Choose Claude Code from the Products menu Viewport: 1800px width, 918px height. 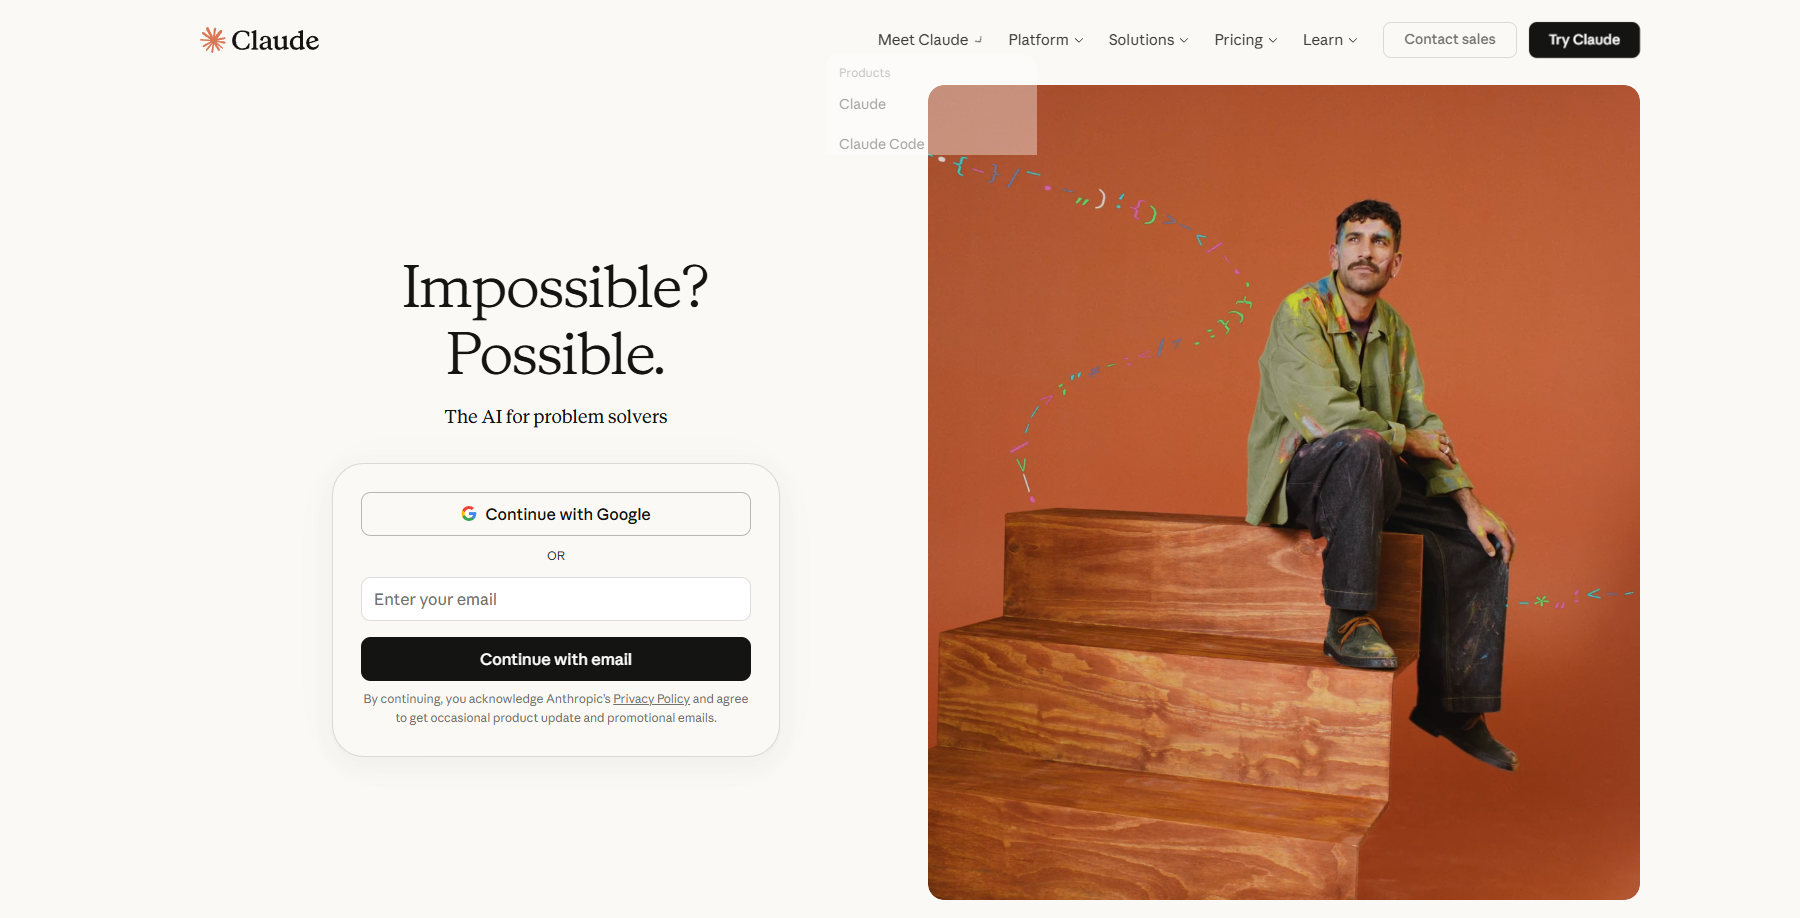pos(881,144)
